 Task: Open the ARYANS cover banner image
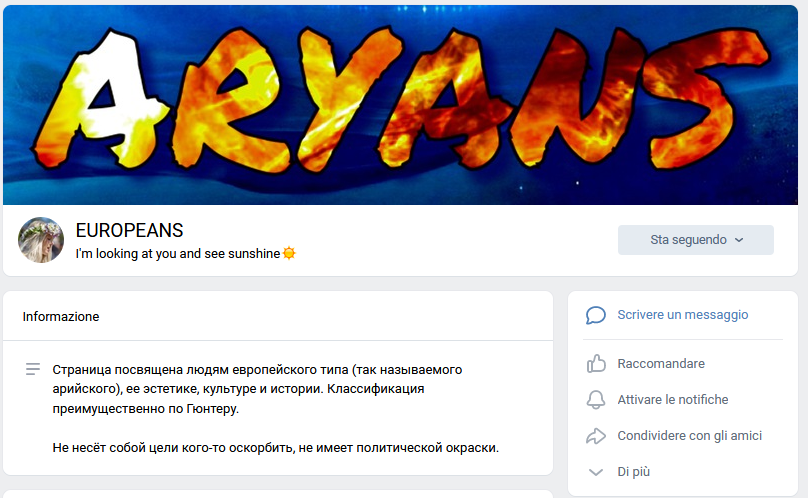click(x=400, y=105)
